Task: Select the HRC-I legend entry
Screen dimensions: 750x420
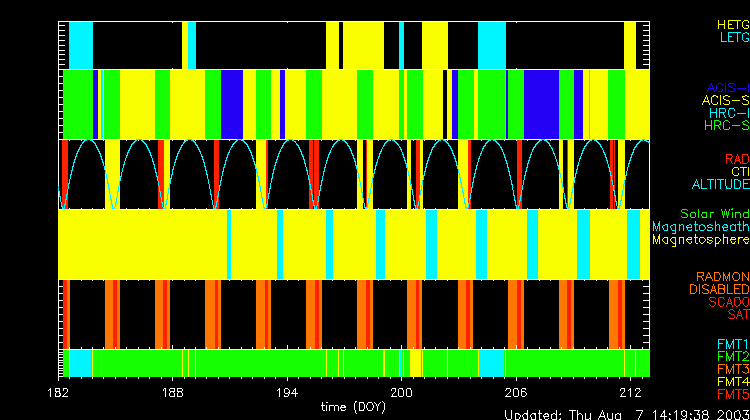Action: (727, 113)
